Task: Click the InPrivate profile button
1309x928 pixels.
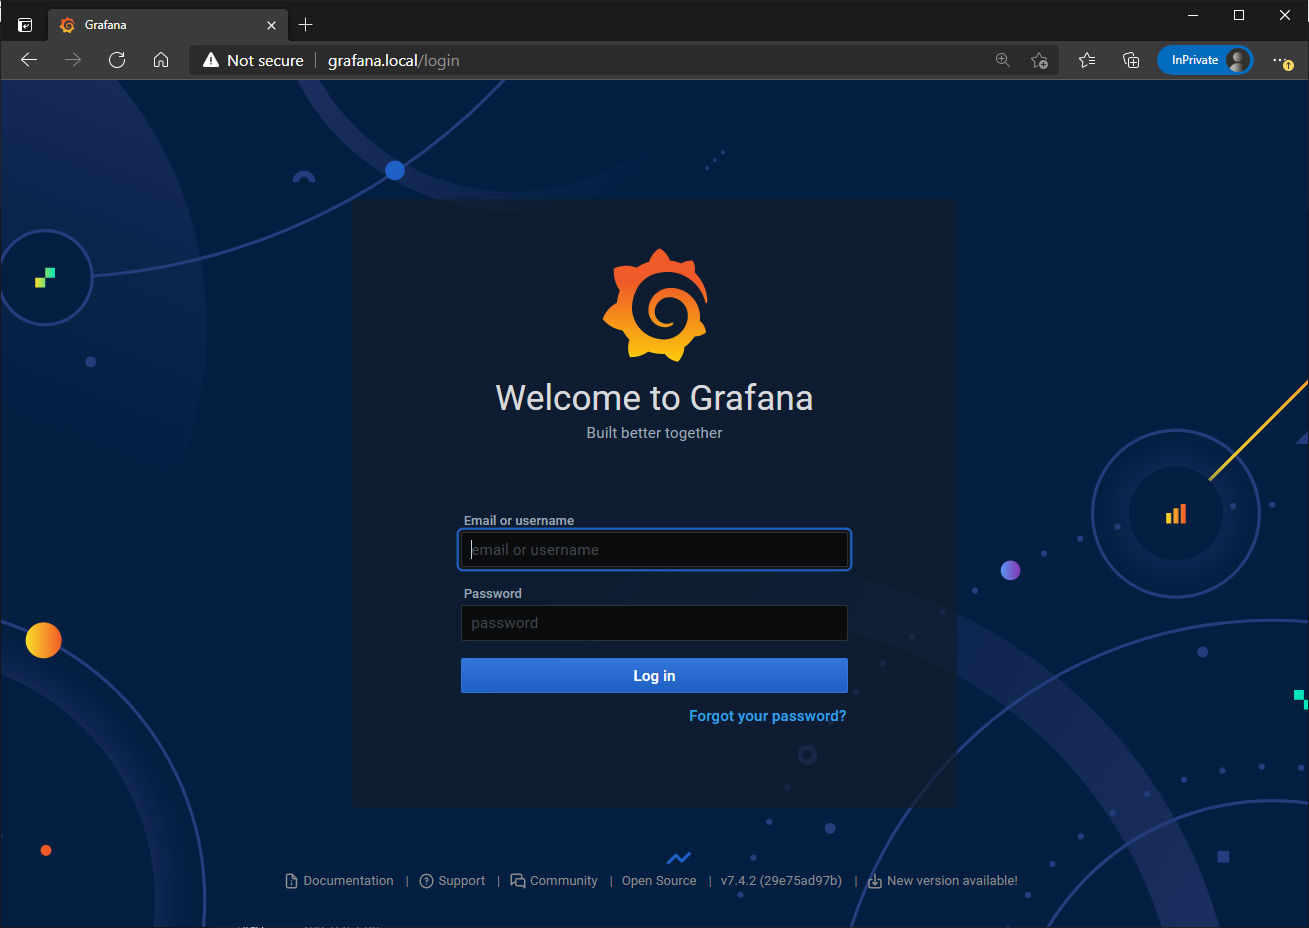Action: (x=1205, y=60)
